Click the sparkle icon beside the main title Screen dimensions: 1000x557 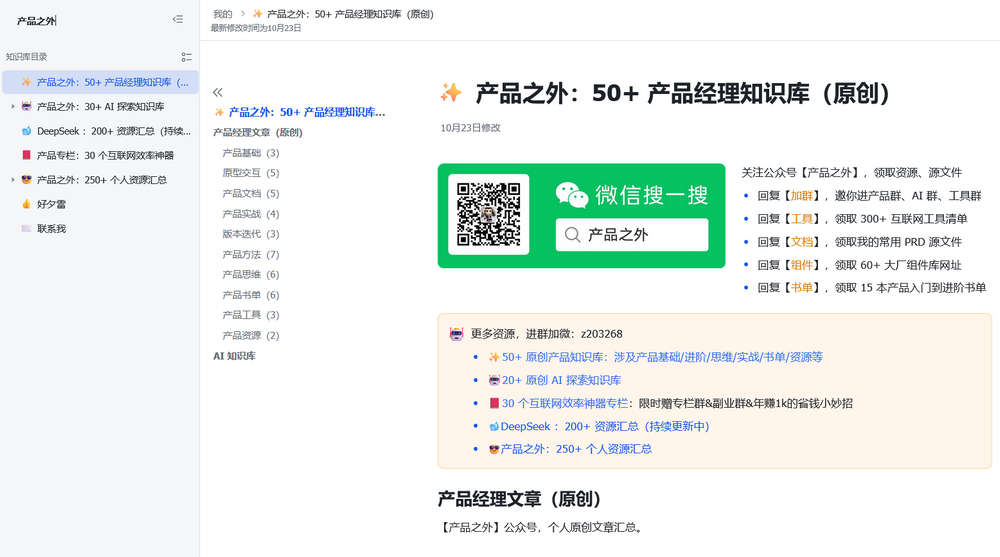pos(451,93)
